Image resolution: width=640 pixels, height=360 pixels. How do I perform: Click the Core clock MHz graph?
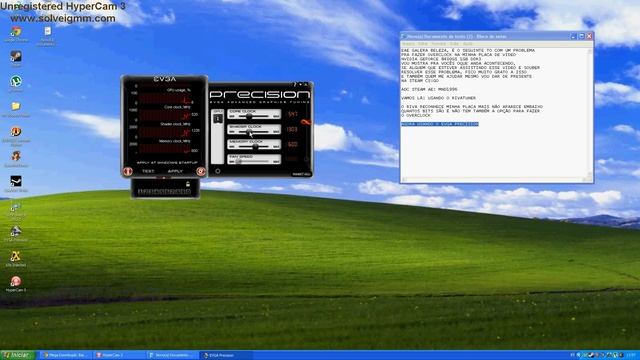point(164,116)
